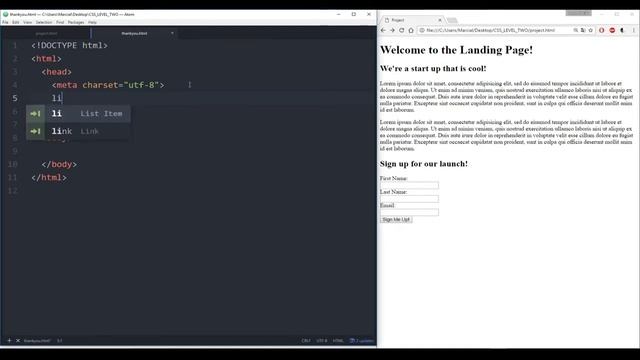640x360 pixels.
Task: Click line number 5 in the gutter
Action: 15,98
